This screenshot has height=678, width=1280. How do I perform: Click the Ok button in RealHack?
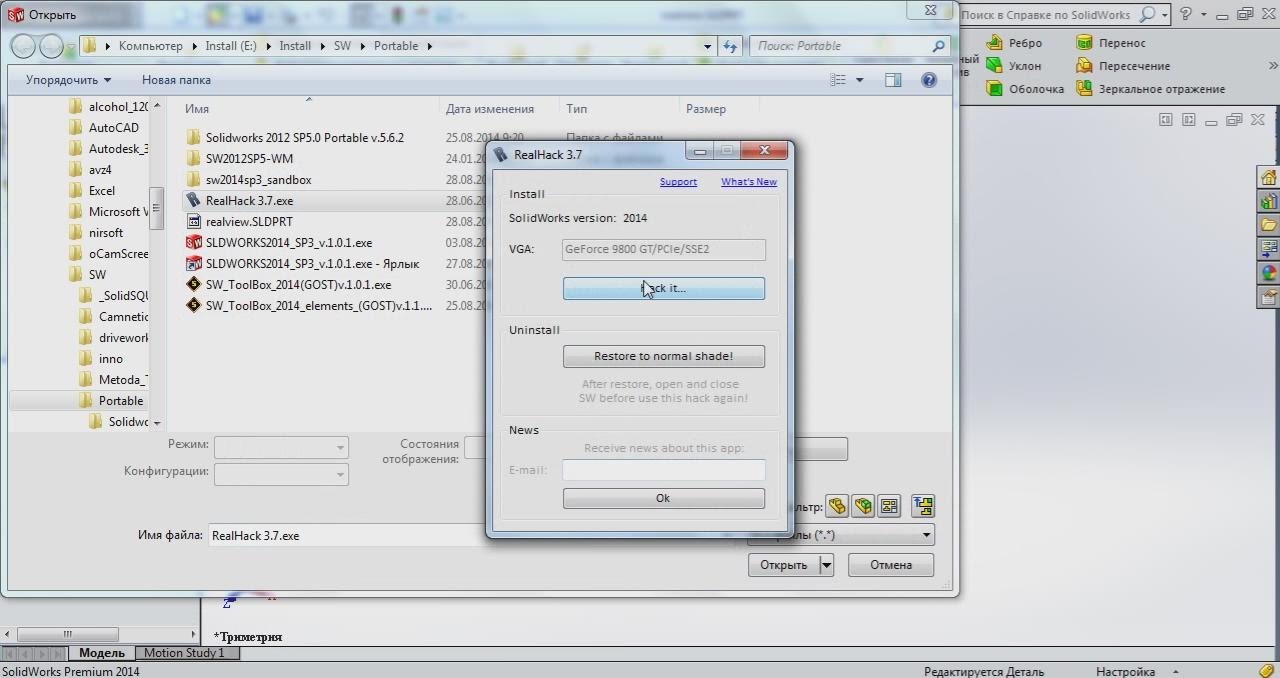664,498
